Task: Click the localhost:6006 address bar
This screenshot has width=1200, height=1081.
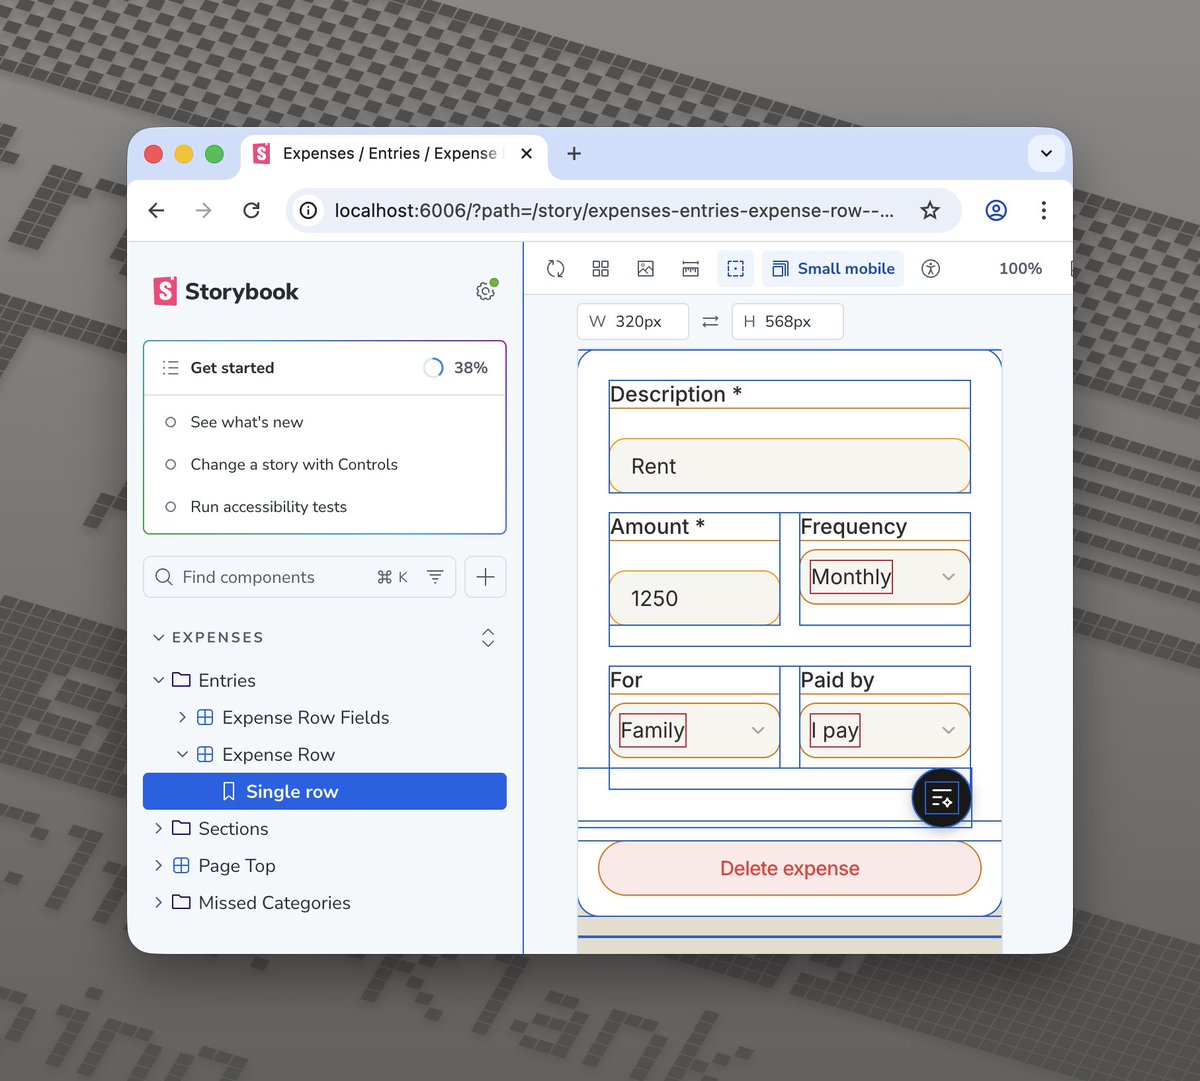Action: point(614,210)
